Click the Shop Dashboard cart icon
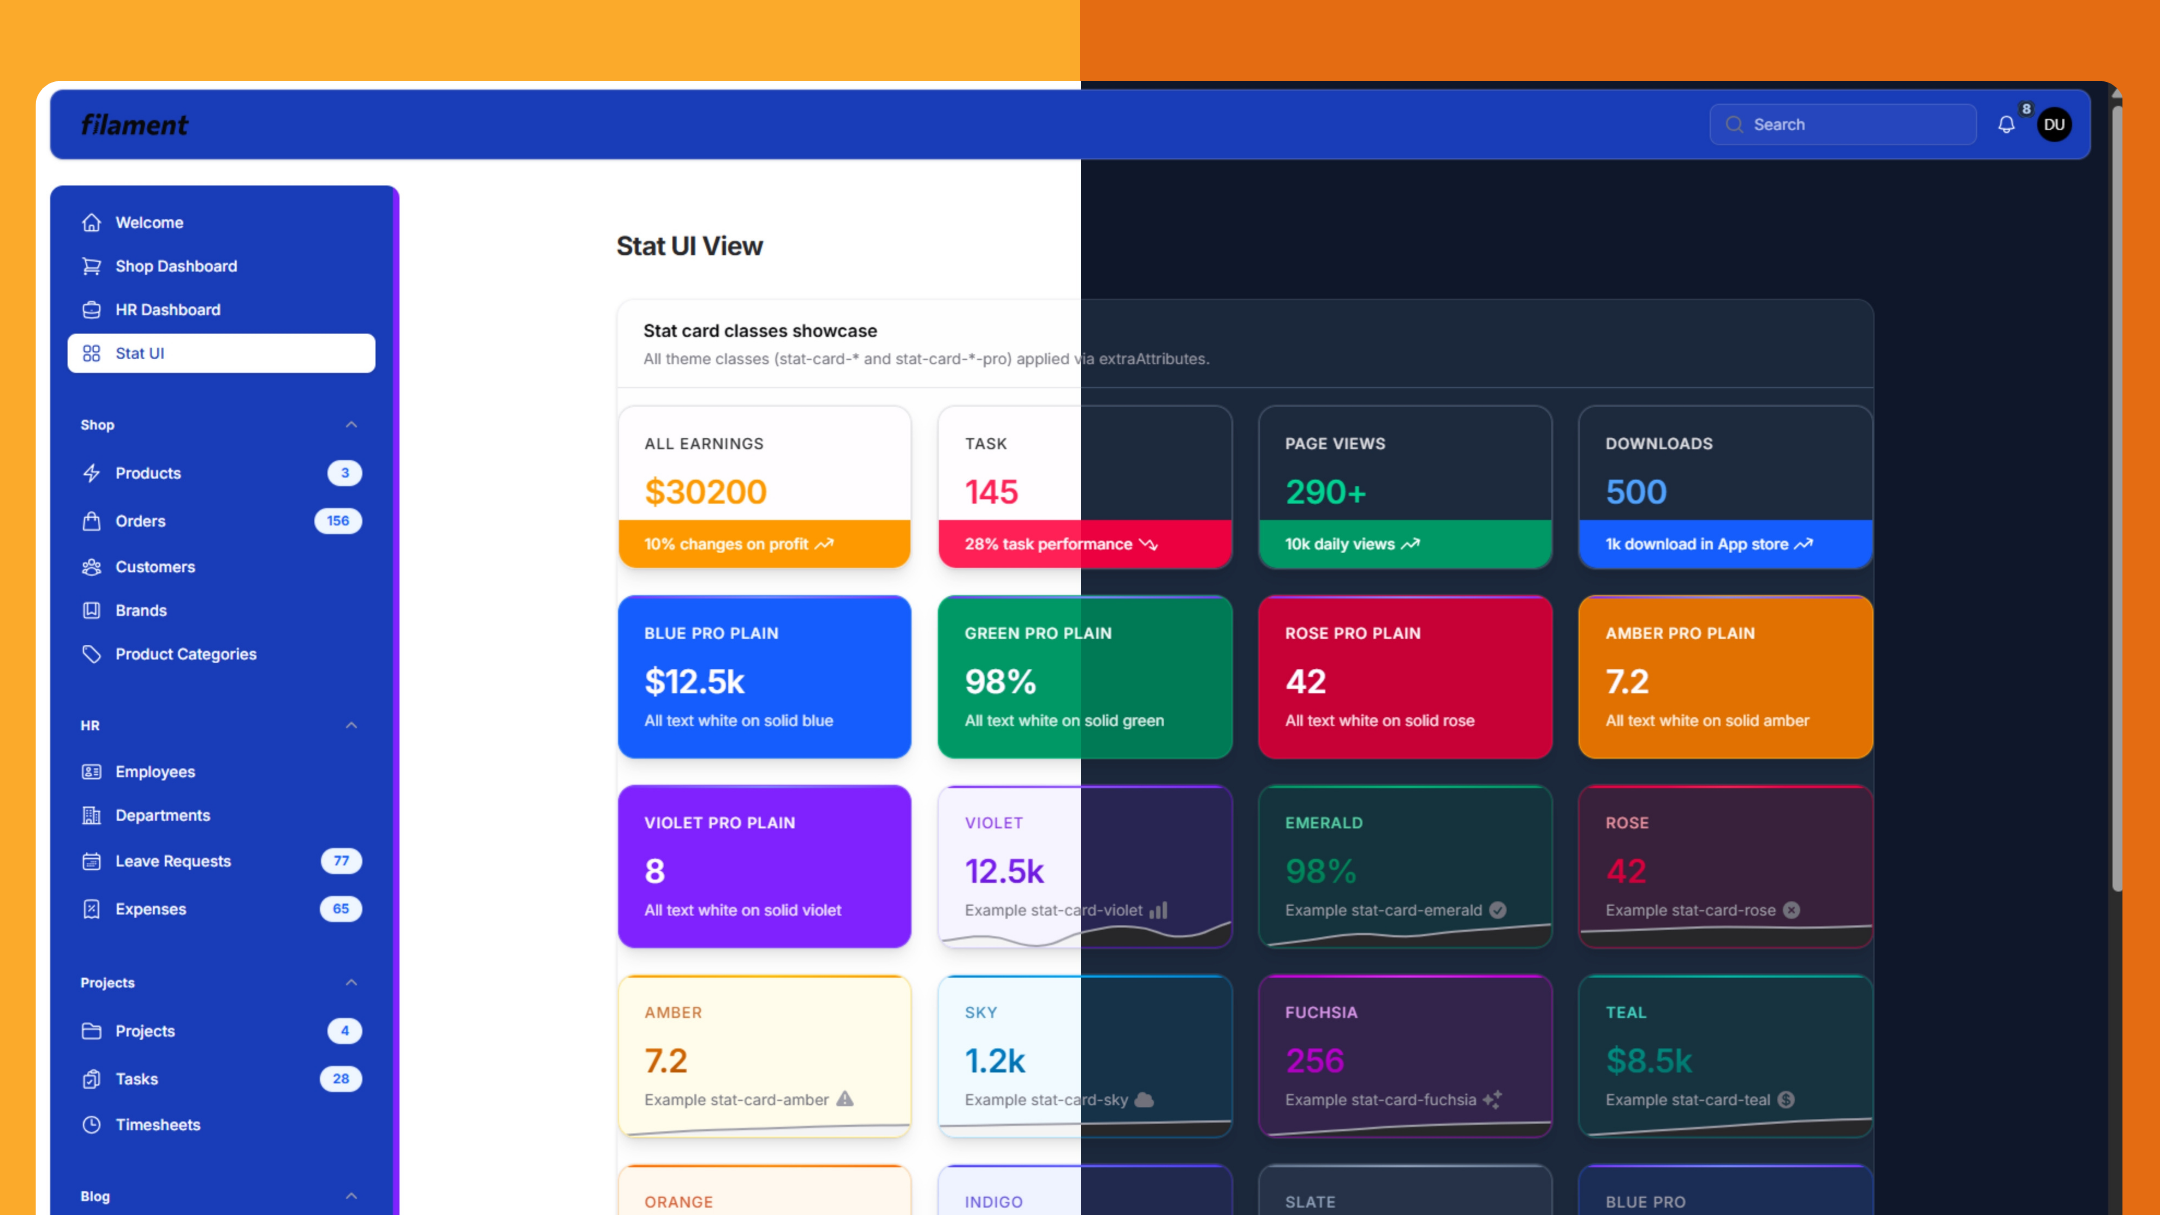The height and width of the screenshot is (1215, 2160). 91,266
